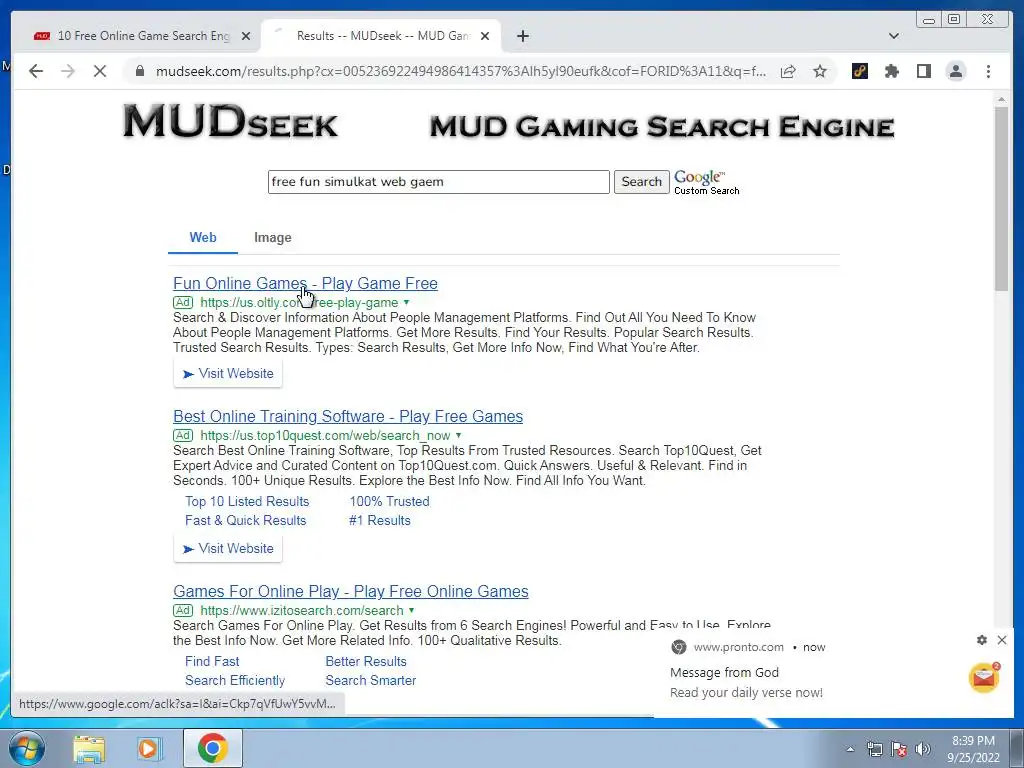The image size is (1024, 768).
Task: Click 'Fast & Quick Results' sitelink
Action: [246, 520]
